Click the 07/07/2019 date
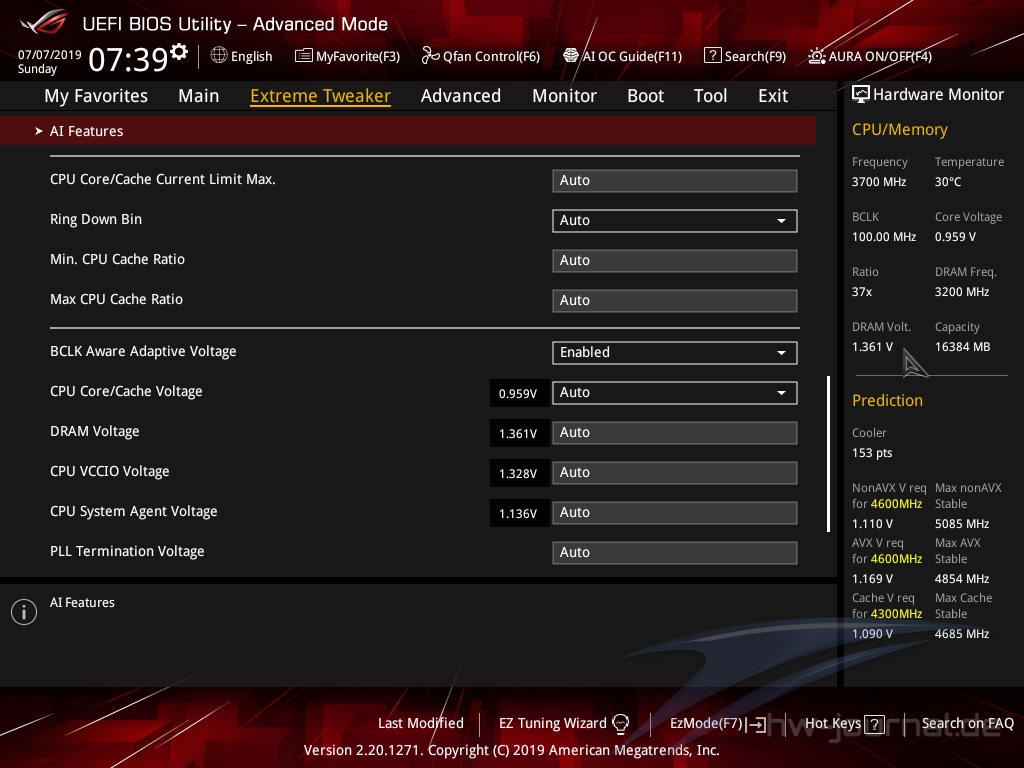 coord(50,55)
